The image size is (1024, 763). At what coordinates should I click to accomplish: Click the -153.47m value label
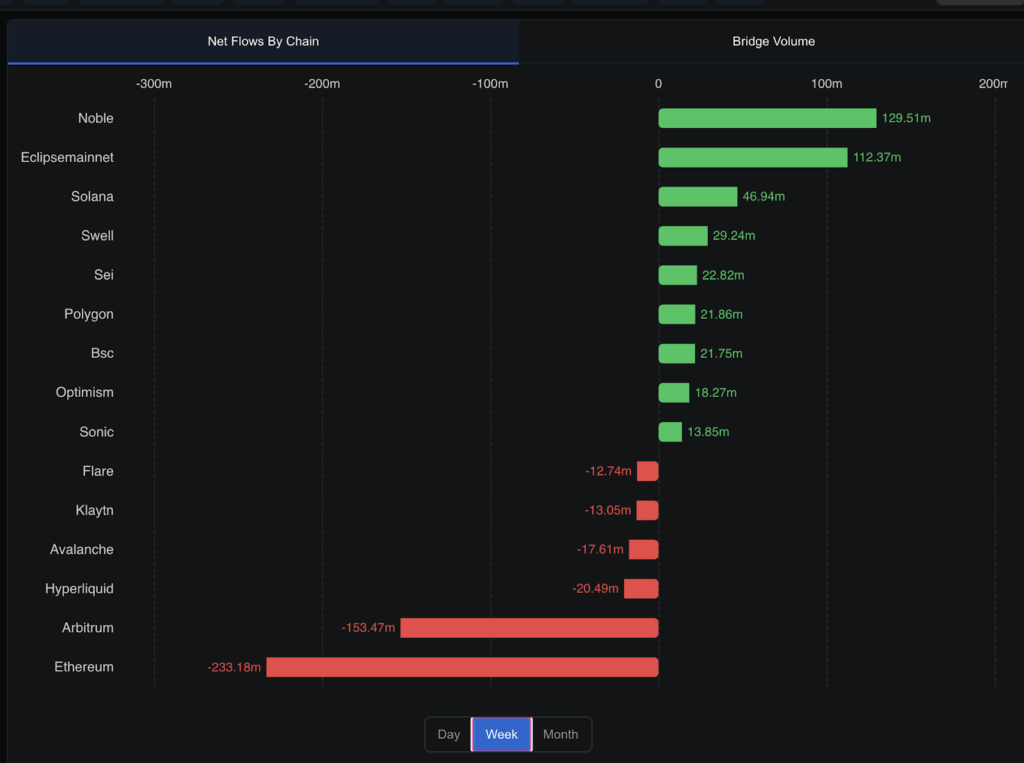[368, 628]
